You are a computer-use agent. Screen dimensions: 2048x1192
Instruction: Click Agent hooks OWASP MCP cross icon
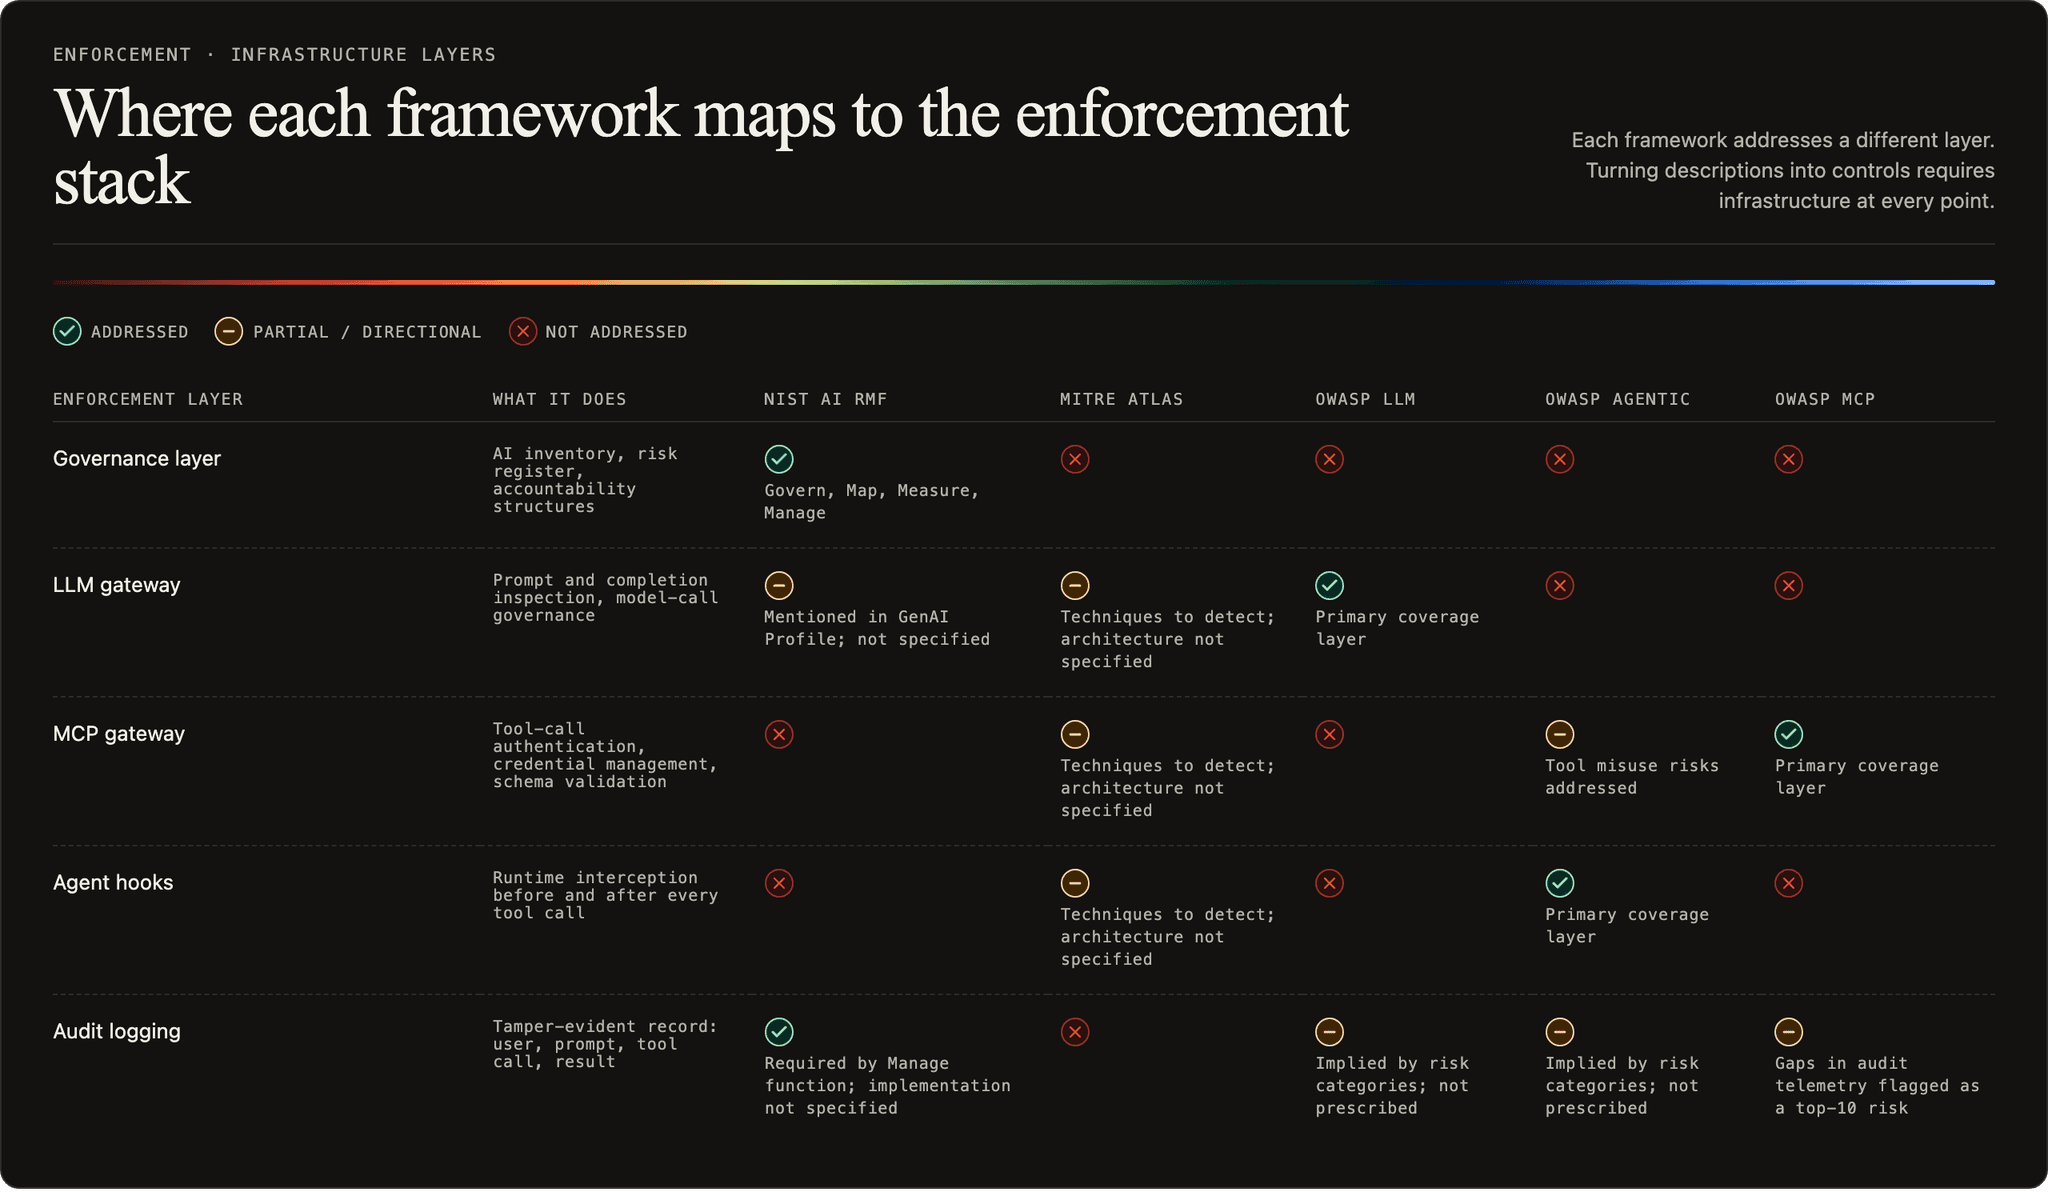(x=1789, y=883)
